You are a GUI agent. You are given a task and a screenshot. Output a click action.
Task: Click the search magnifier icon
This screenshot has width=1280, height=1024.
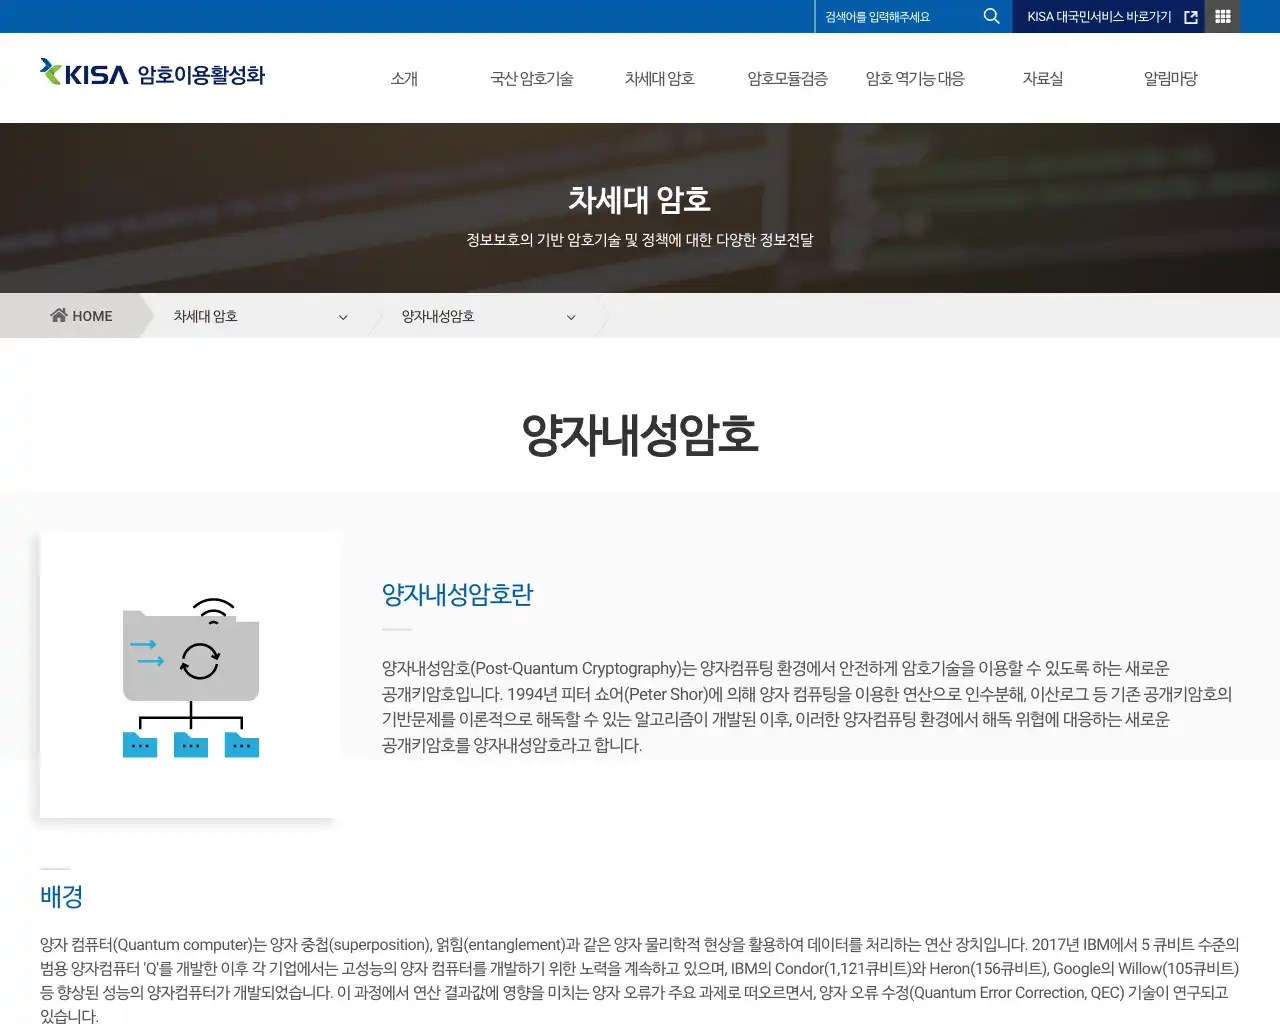click(x=991, y=16)
